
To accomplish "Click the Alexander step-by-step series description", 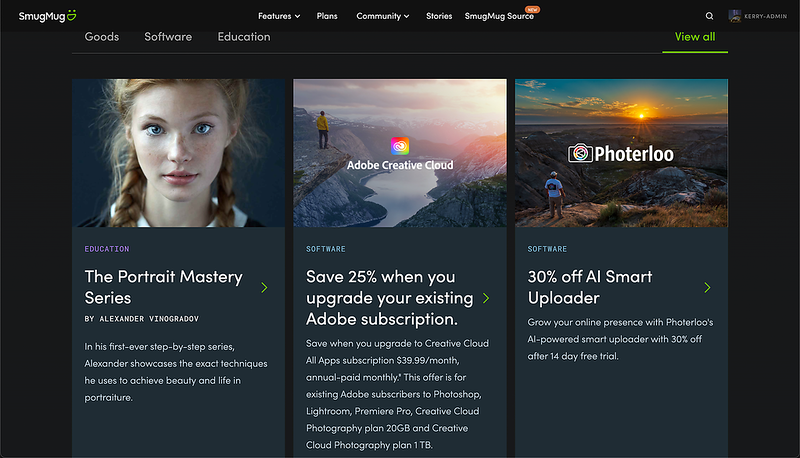I will [x=176, y=372].
